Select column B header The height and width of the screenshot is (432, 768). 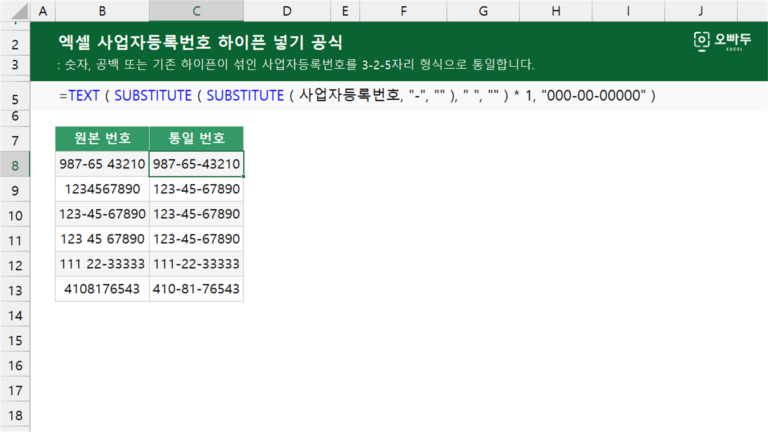point(102,11)
